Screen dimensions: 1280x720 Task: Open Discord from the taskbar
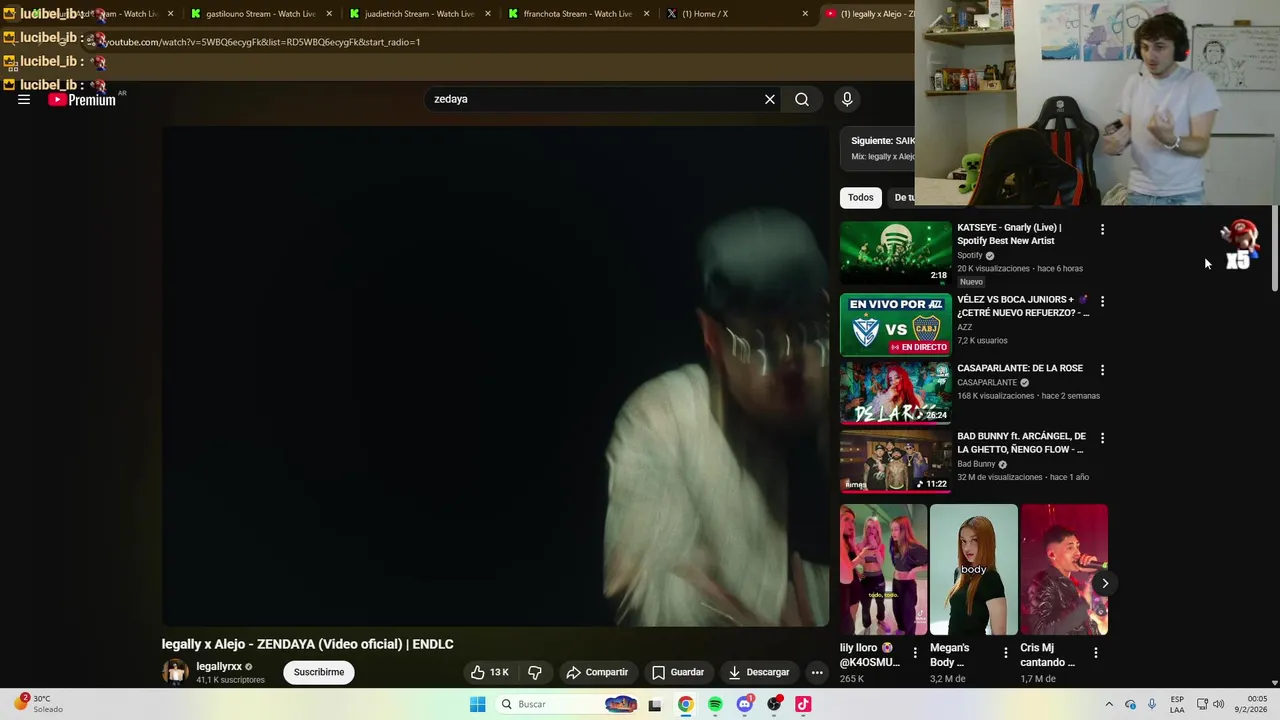744,704
